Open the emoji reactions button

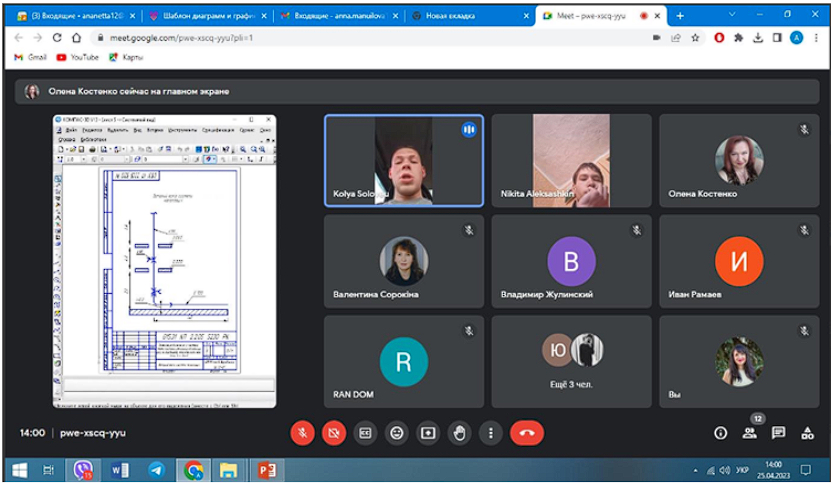pos(397,432)
